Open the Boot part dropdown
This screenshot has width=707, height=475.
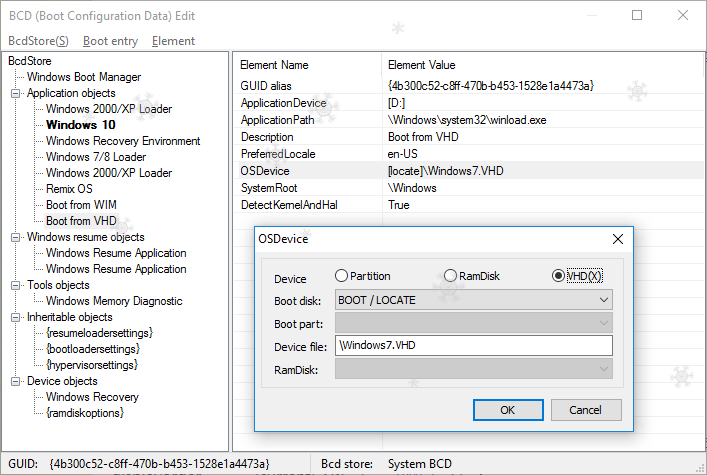click(473, 323)
